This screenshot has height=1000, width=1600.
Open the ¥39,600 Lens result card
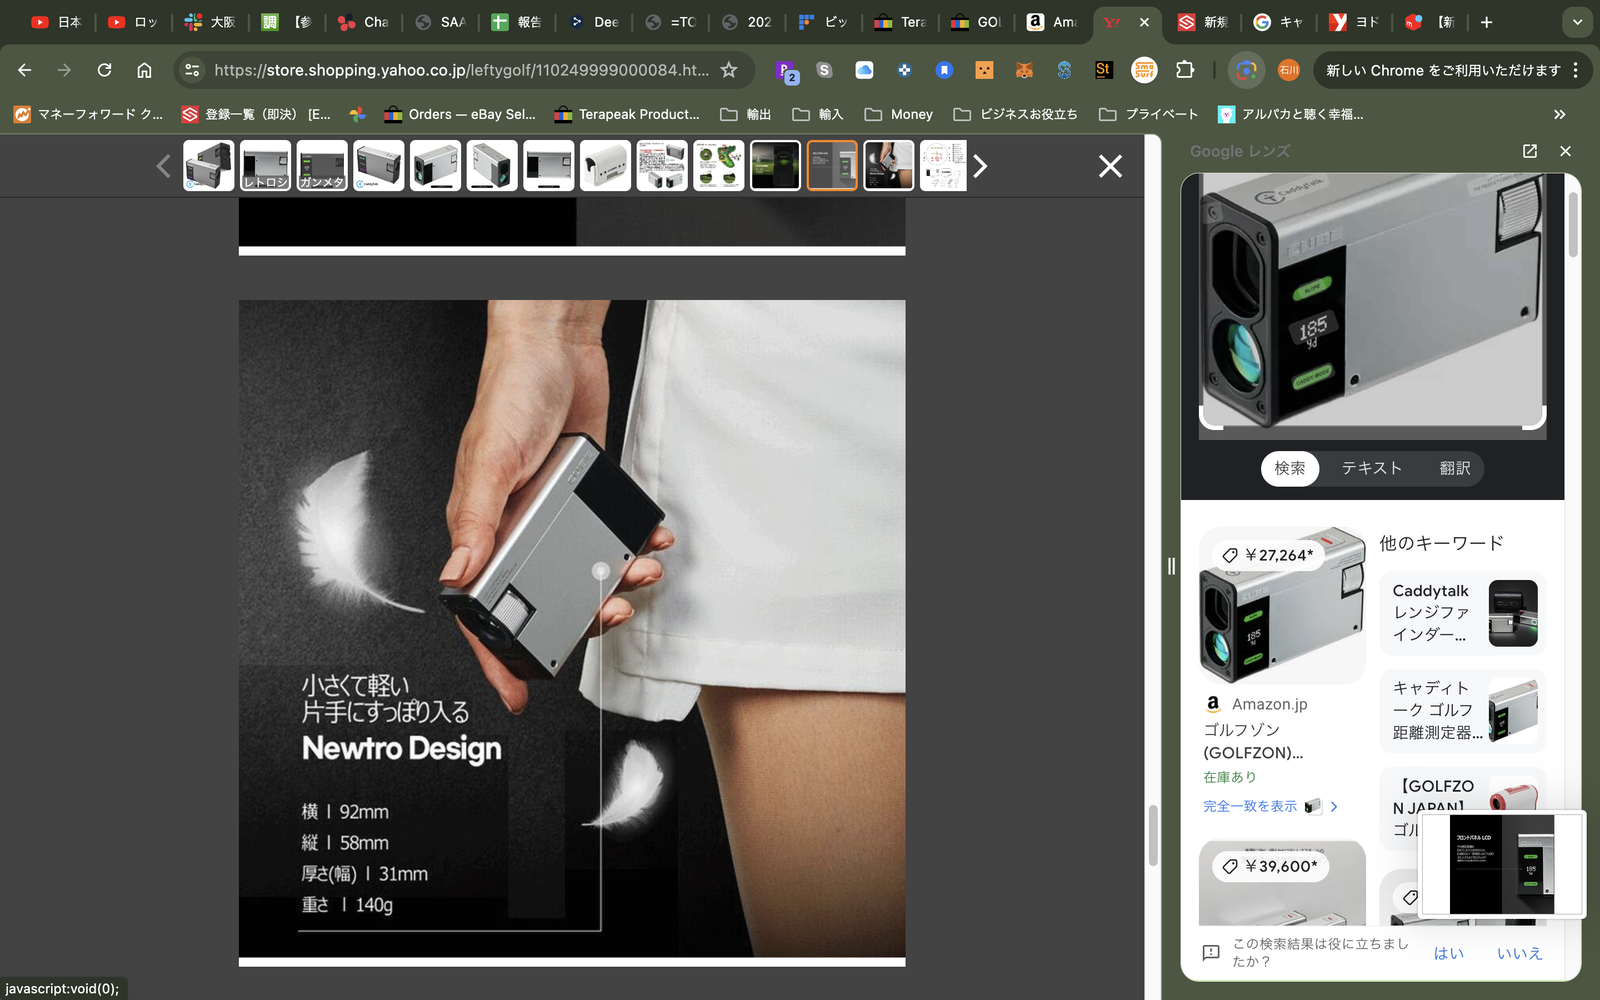click(x=1282, y=884)
